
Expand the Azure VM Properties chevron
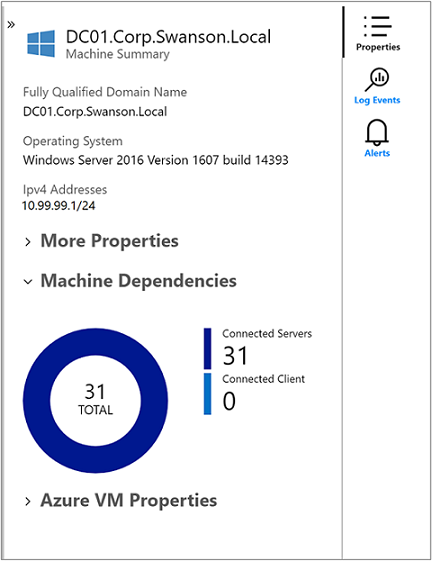click(28, 502)
